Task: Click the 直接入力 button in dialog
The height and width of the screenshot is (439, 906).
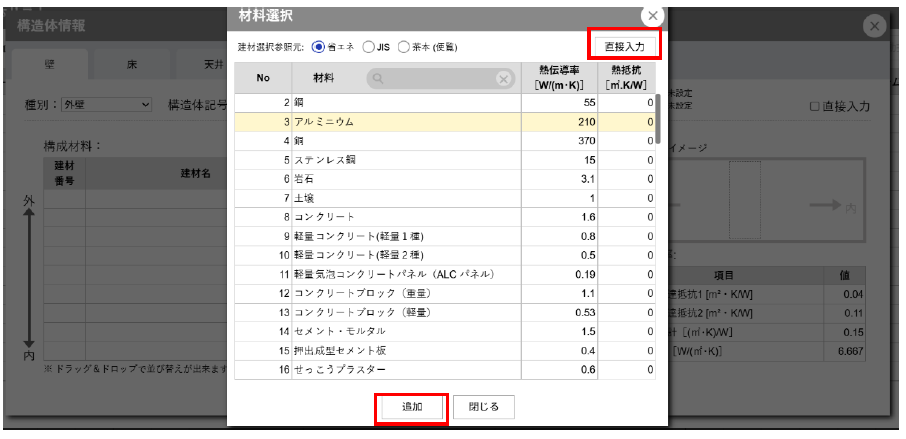Action: pyautogui.click(x=623, y=46)
